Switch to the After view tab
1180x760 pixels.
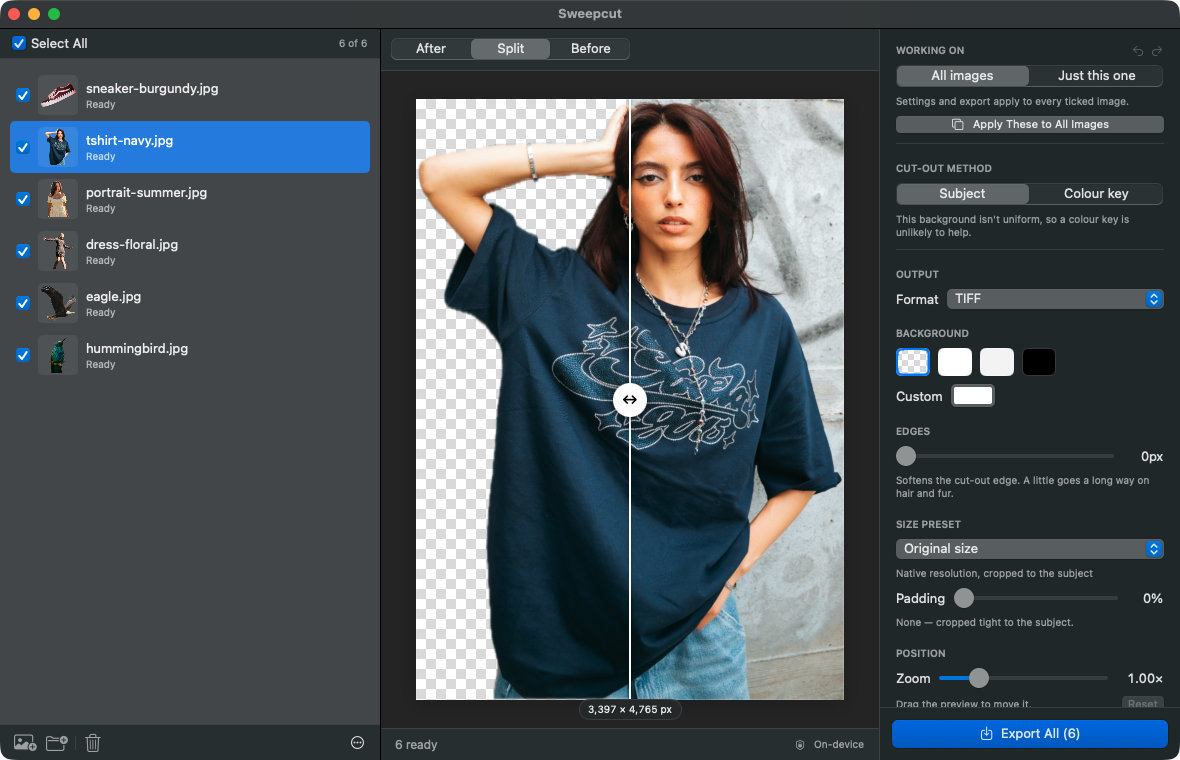(431, 49)
